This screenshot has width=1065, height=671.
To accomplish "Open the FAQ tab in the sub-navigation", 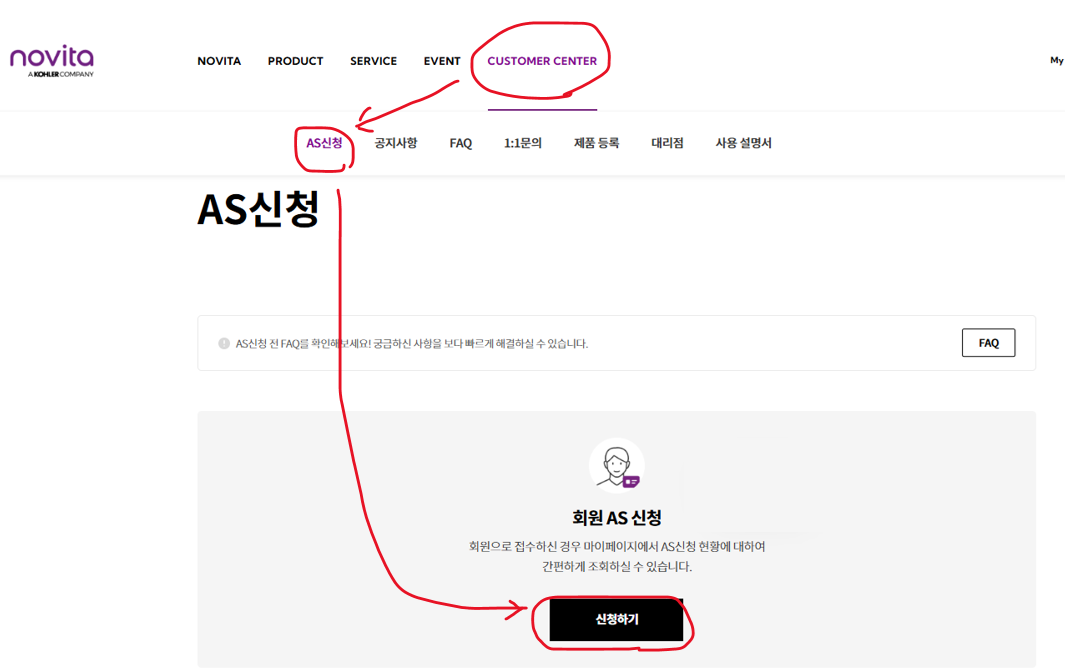I will point(460,142).
